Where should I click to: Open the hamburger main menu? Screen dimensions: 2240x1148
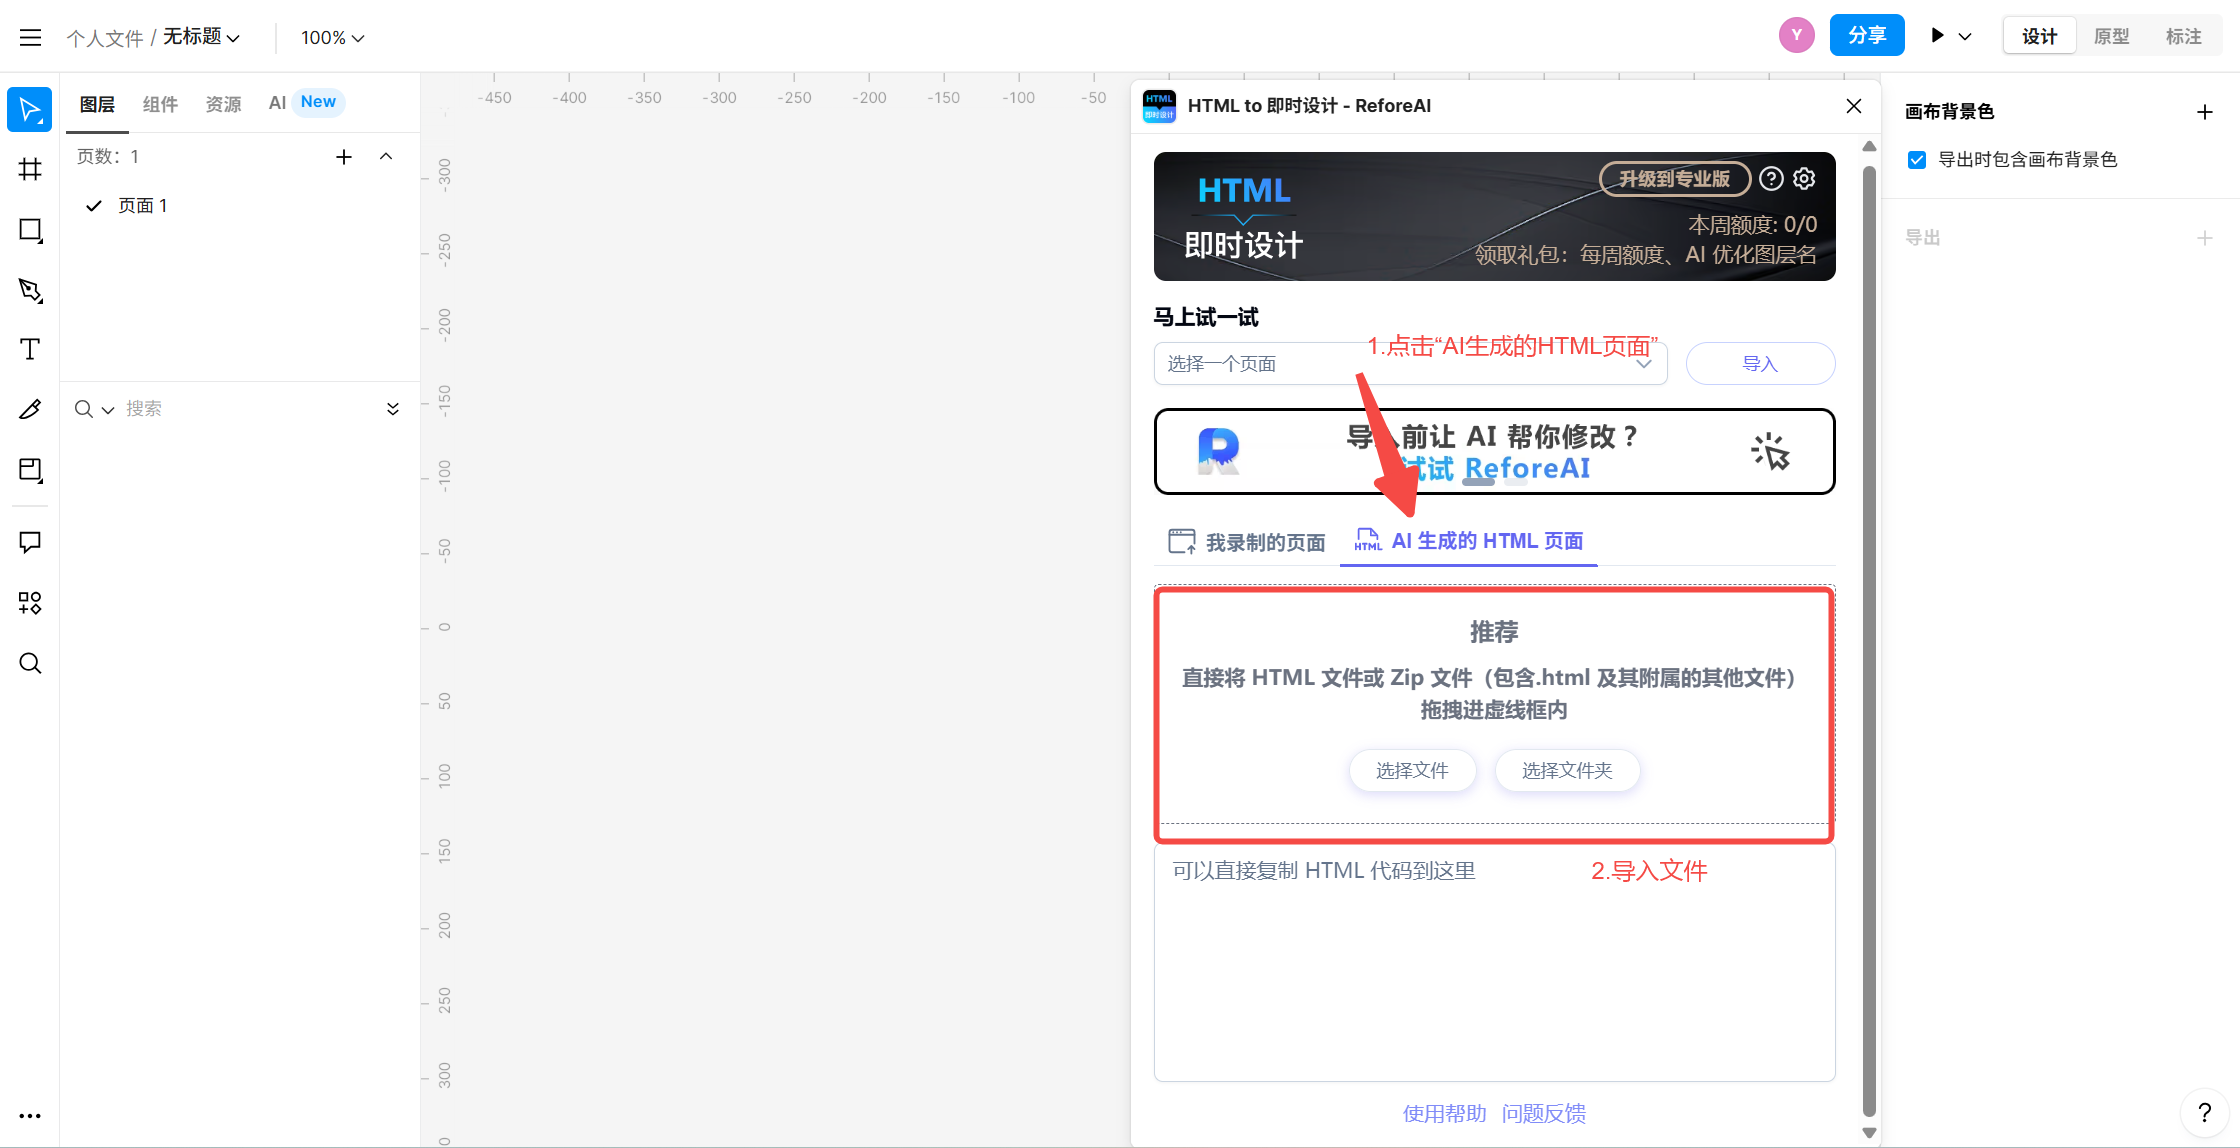pyautogui.click(x=30, y=37)
